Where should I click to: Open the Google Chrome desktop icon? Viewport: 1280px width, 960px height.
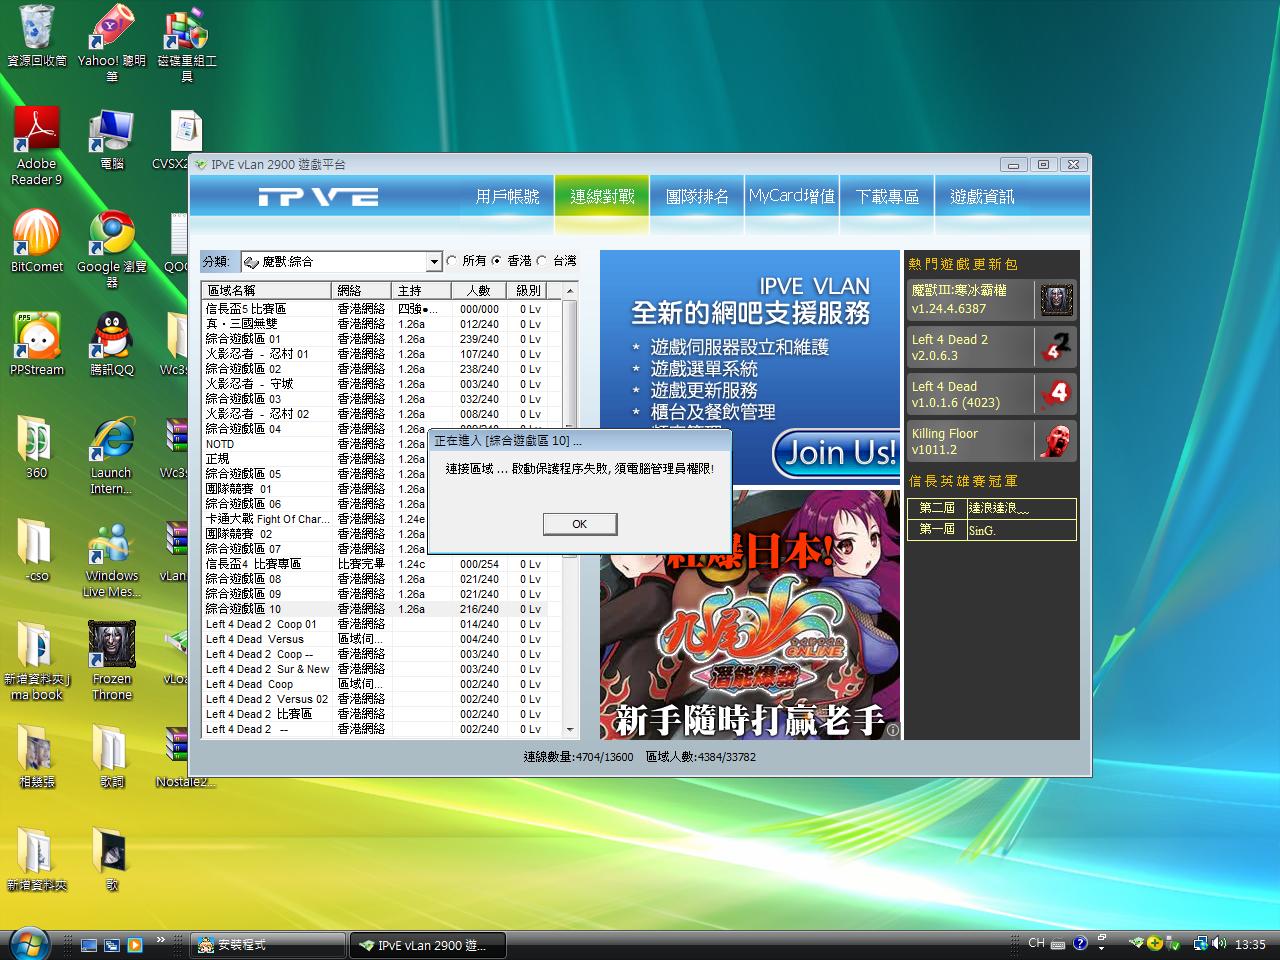tap(112, 236)
